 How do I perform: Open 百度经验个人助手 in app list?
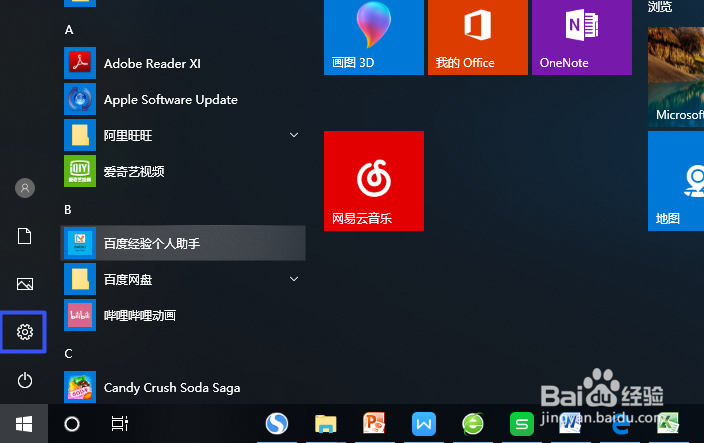click(183, 243)
